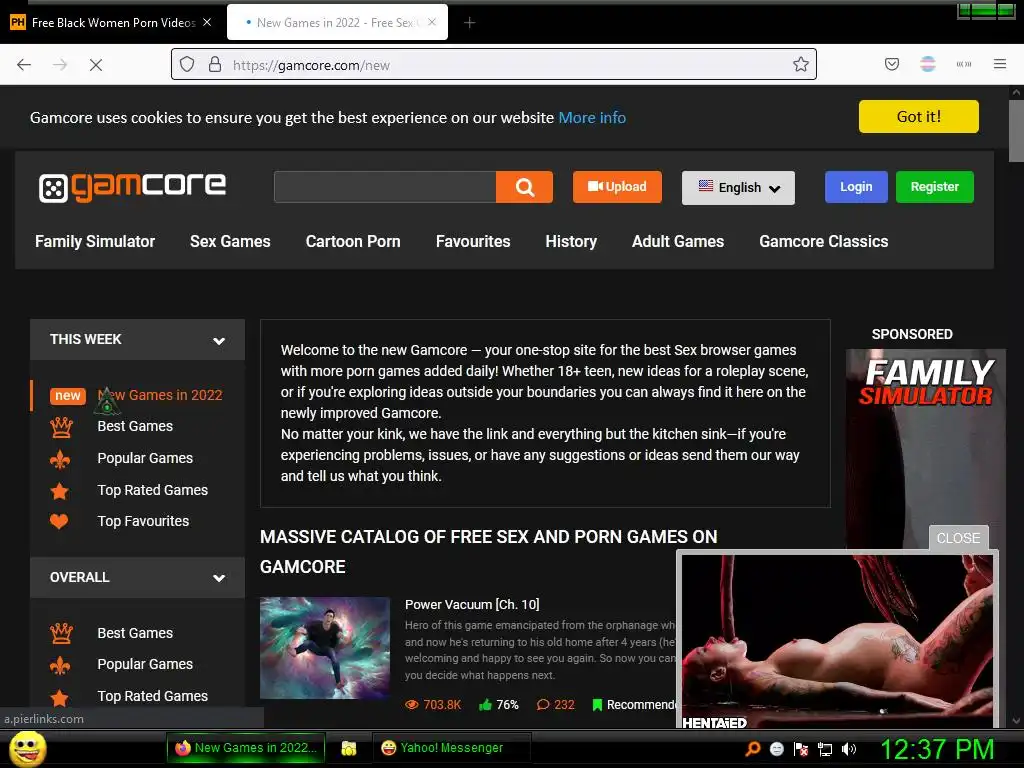1024x768 pixels.
Task: Collapse the OVERALL sidebar section
Action: point(219,578)
